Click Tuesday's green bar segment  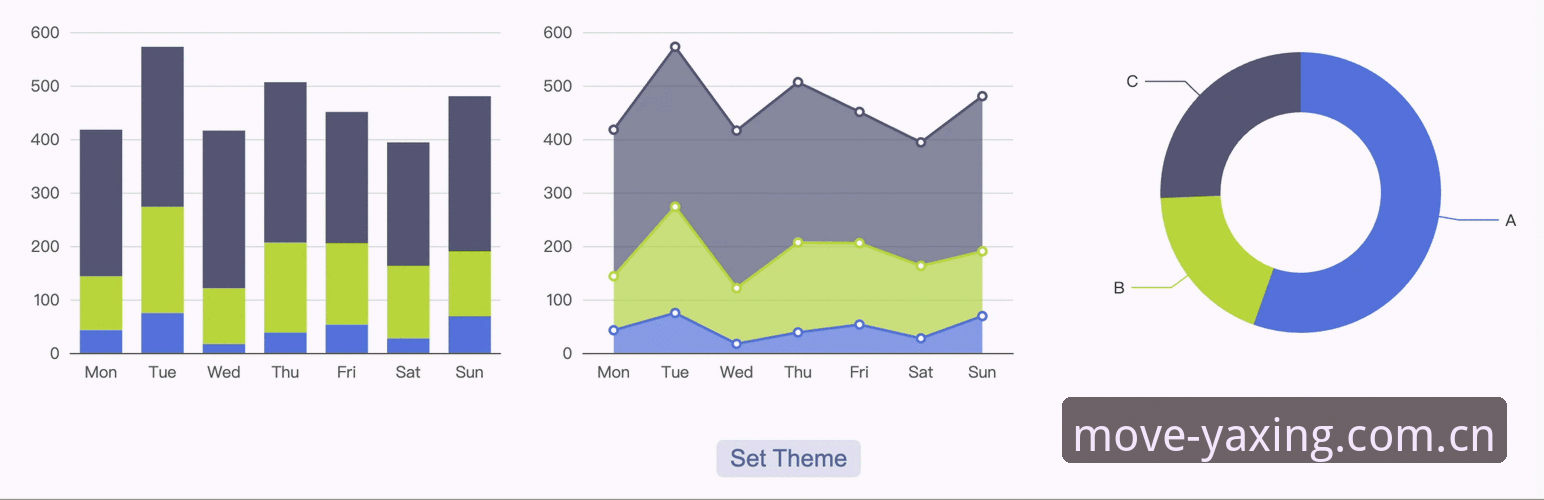[162, 260]
